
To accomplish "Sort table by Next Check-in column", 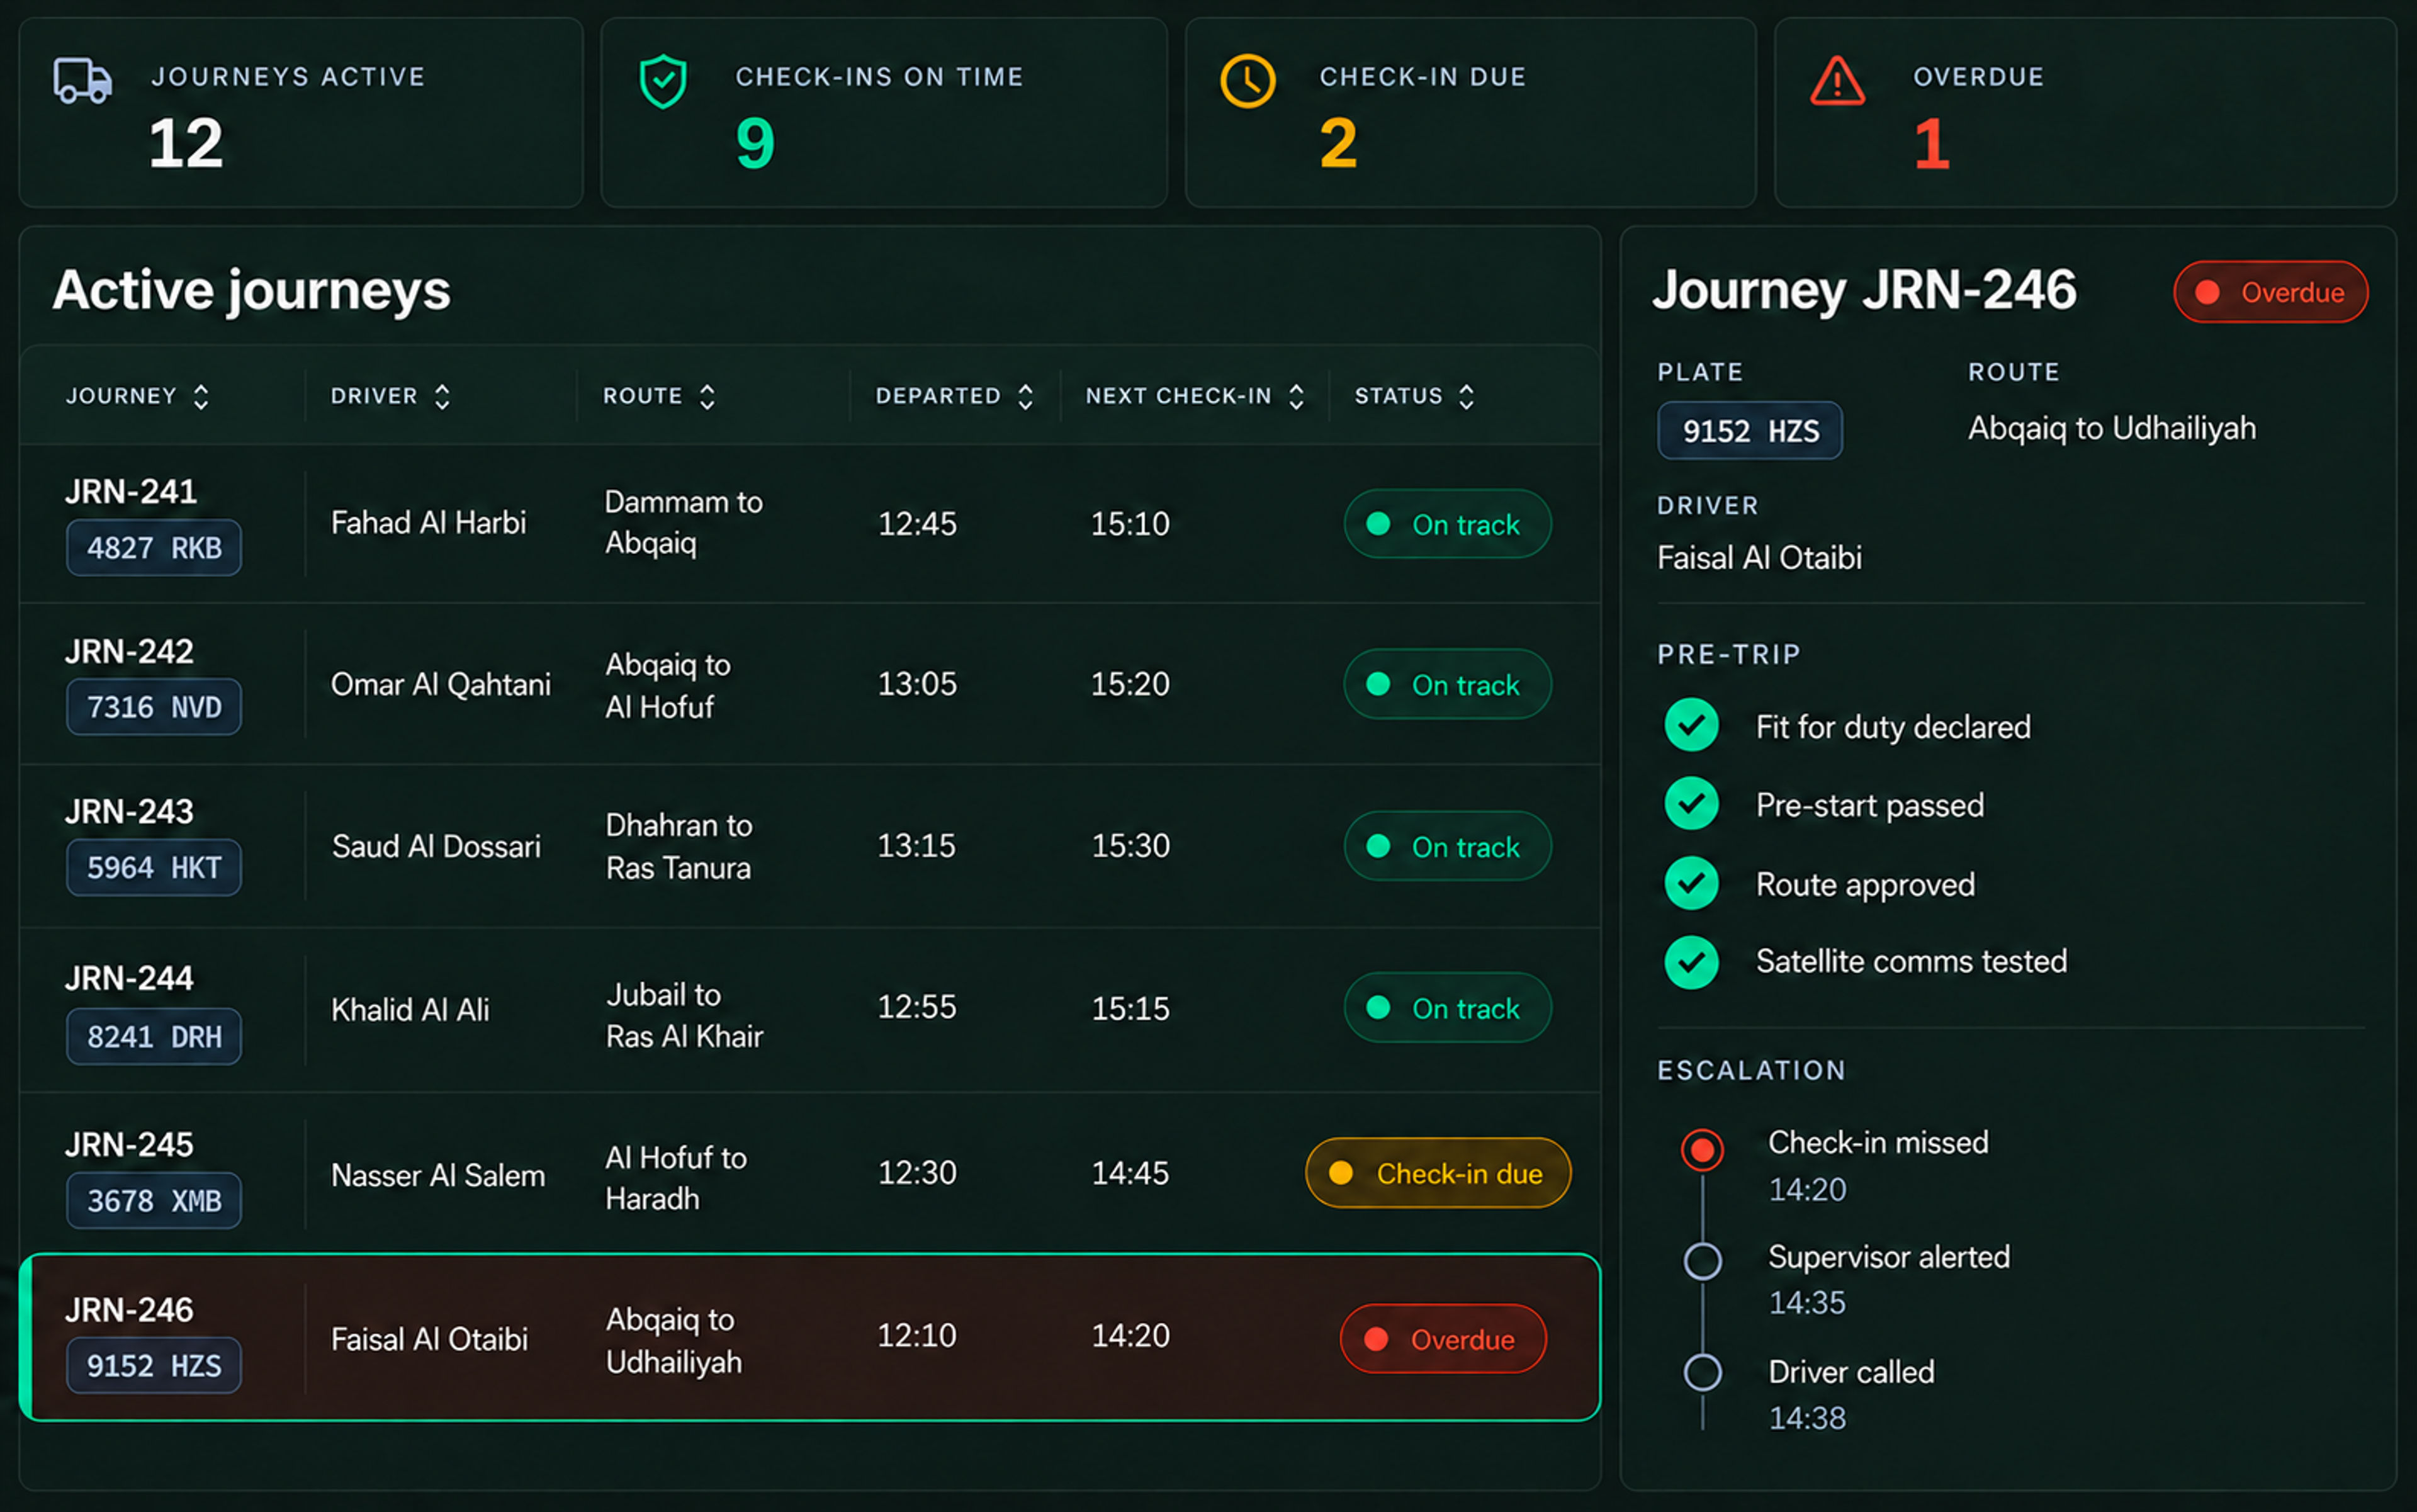I will [1296, 396].
